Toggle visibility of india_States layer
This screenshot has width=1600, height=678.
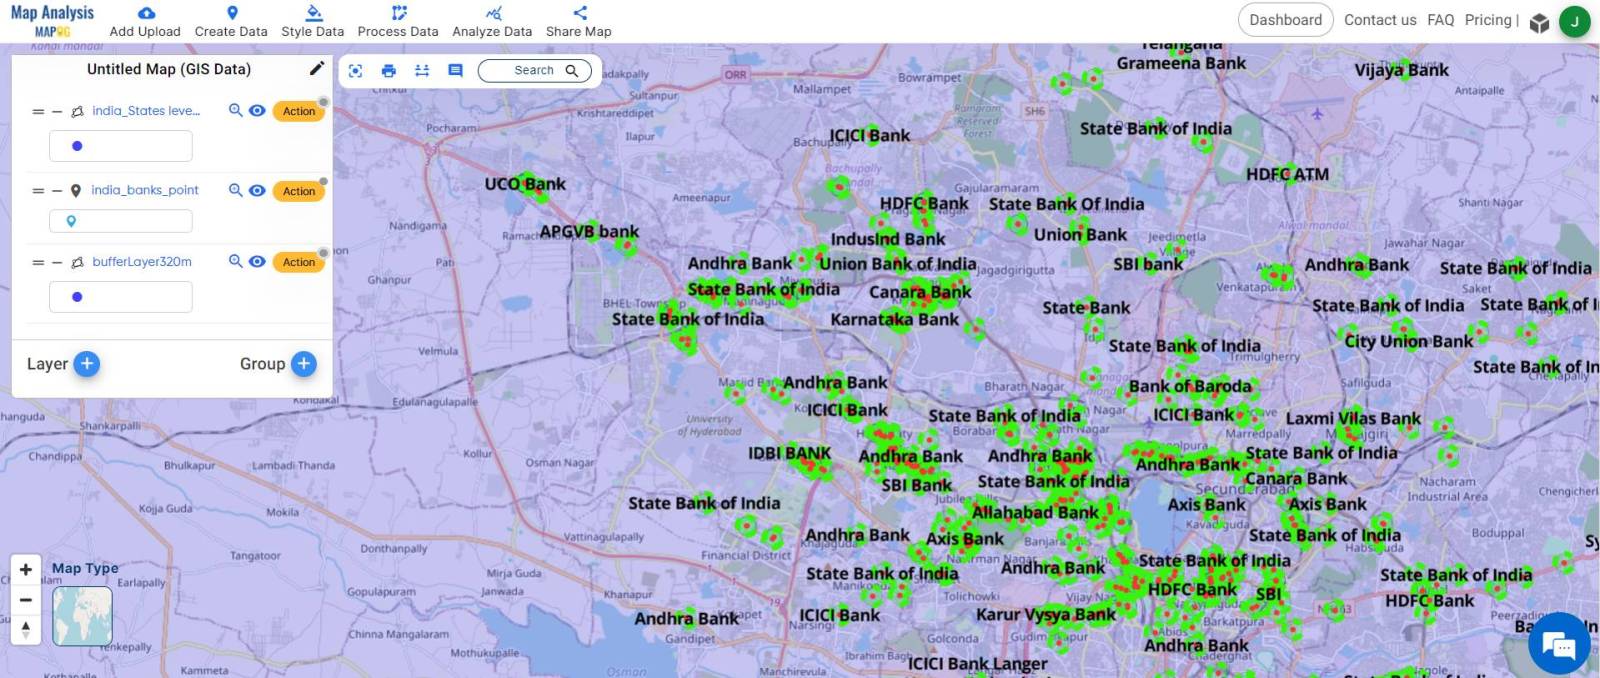[257, 110]
